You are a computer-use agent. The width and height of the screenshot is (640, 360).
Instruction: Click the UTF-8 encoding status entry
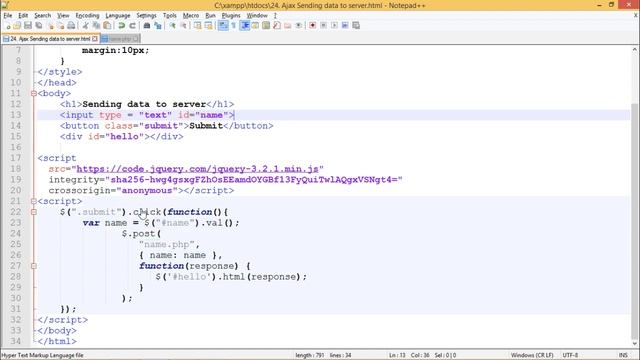click(570, 355)
